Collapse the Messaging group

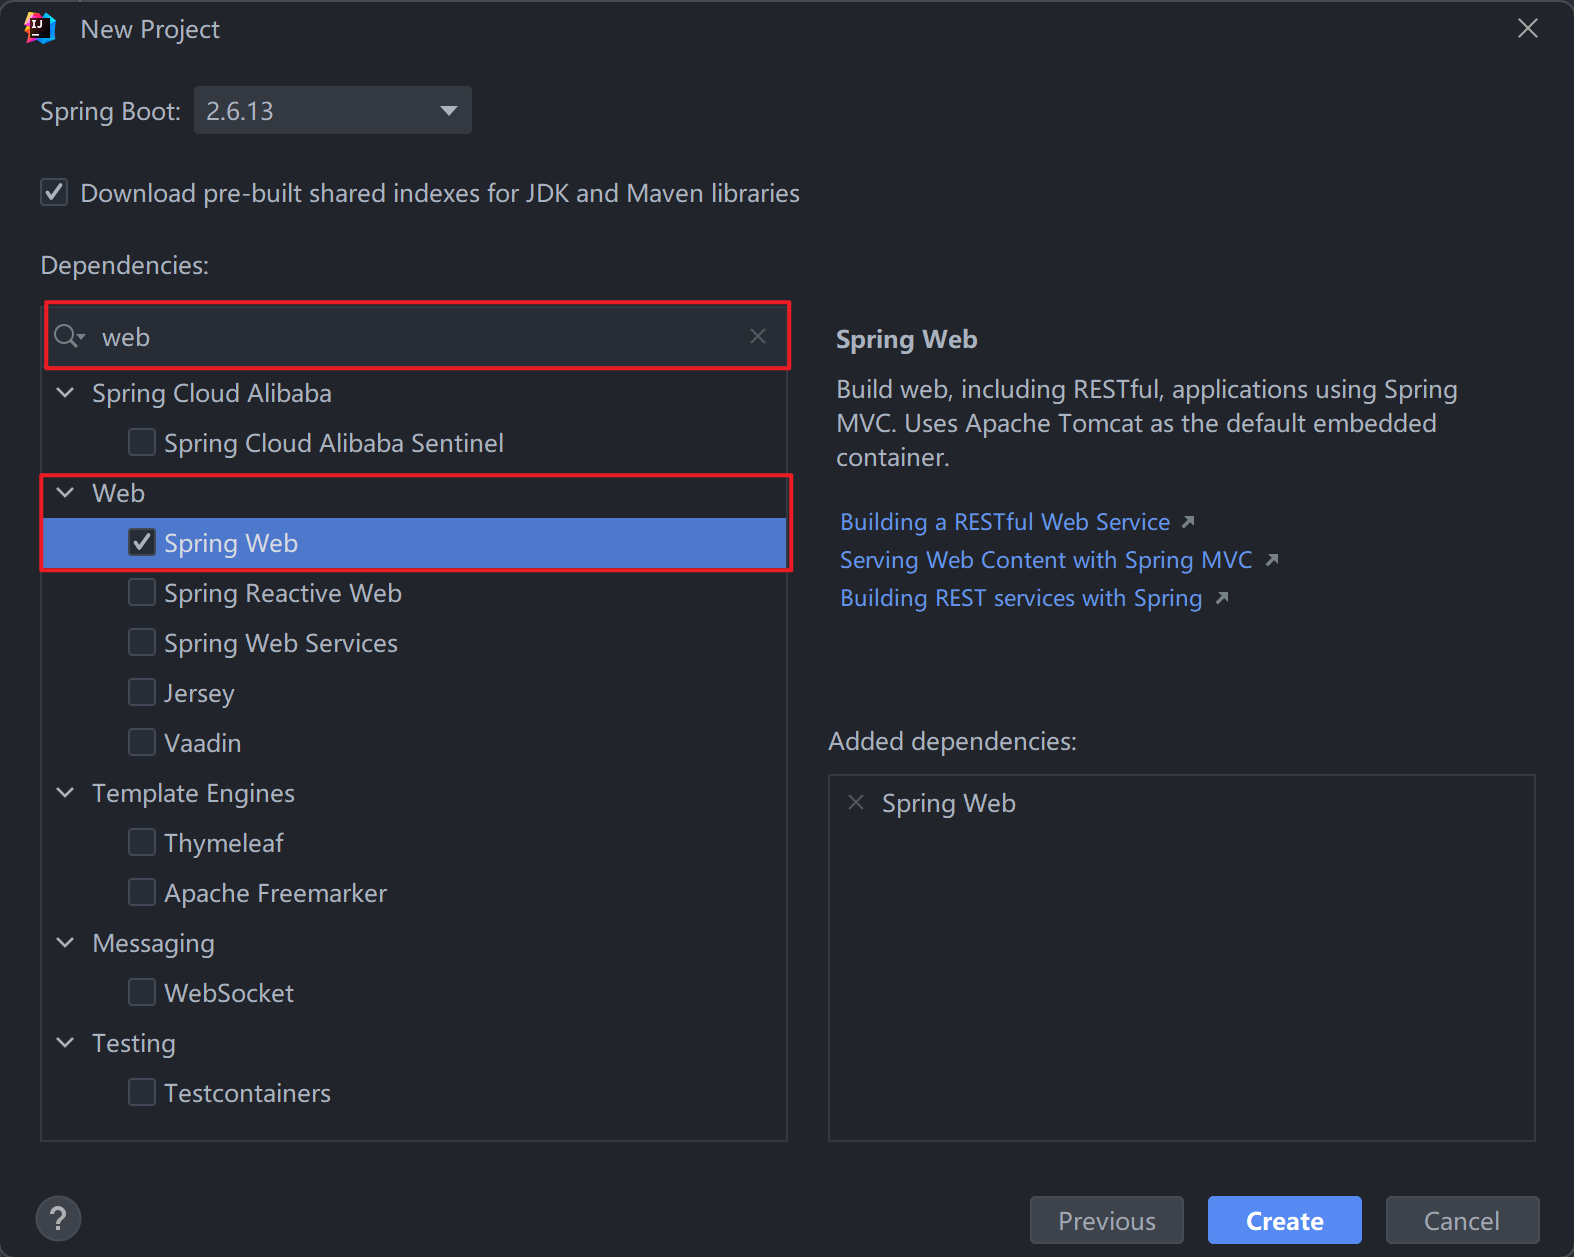pyautogui.click(x=66, y=942)
